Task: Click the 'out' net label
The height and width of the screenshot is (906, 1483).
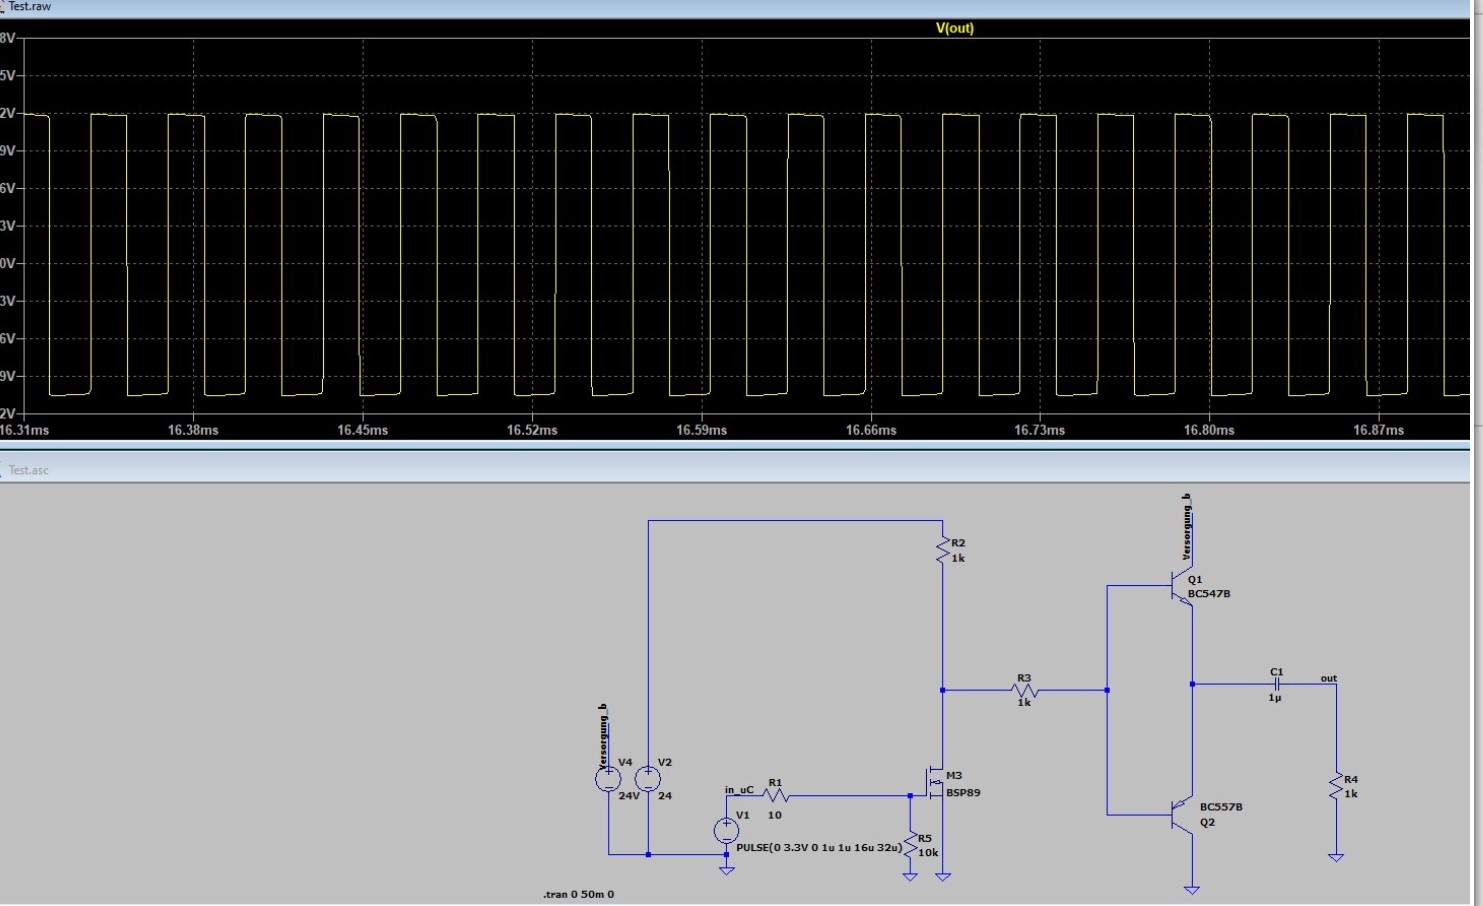Action: [x=1328, y=678]
